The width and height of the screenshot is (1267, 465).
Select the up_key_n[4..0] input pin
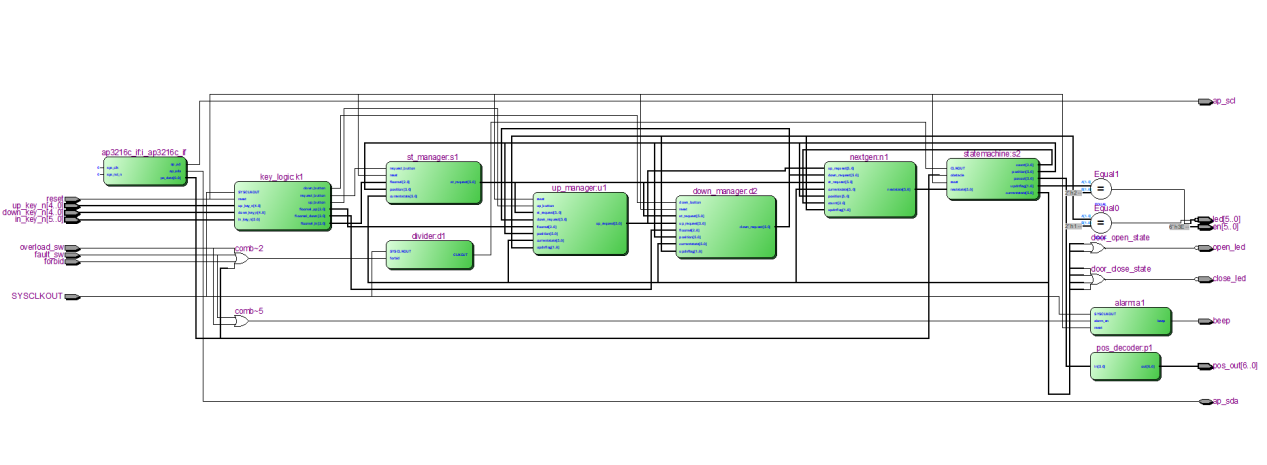(72, 206)
